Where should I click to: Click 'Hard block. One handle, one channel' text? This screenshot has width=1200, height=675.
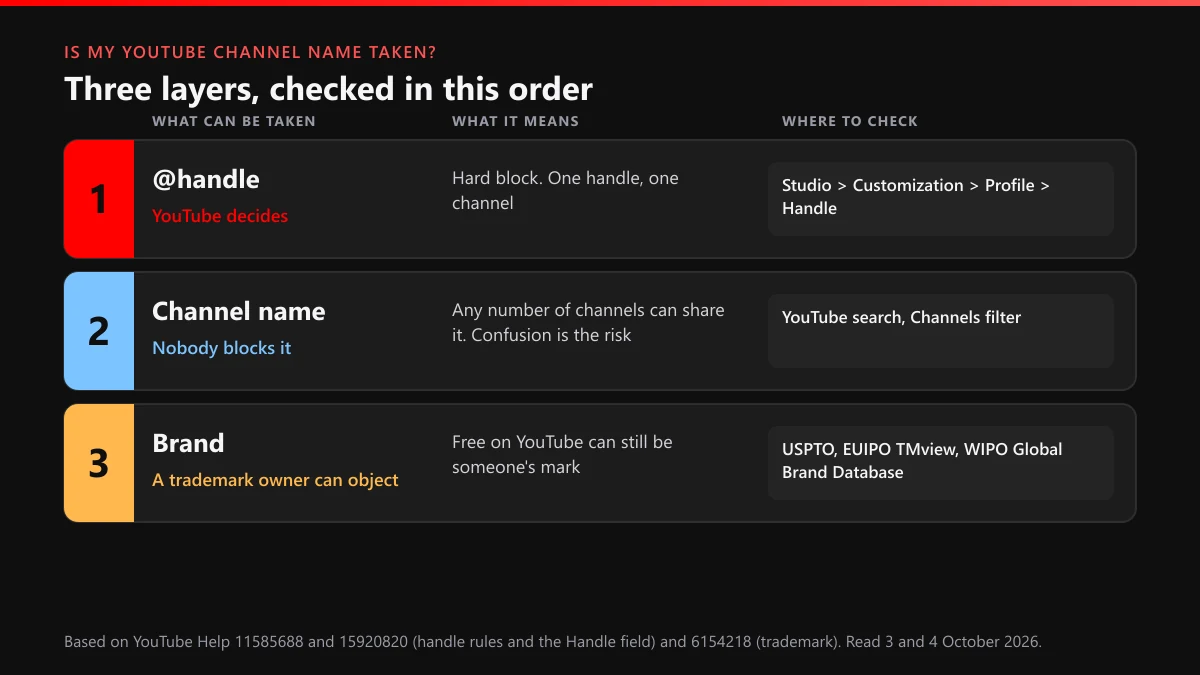pos(565,190)
